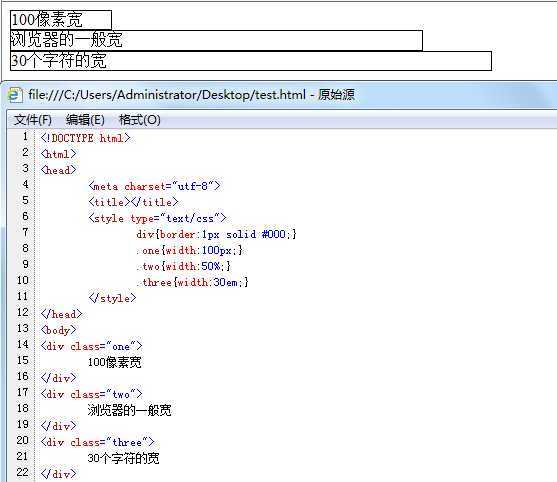Click source text '30个字符的宽' on line 21
557x482 pixels.
click(x=123, y=458)
